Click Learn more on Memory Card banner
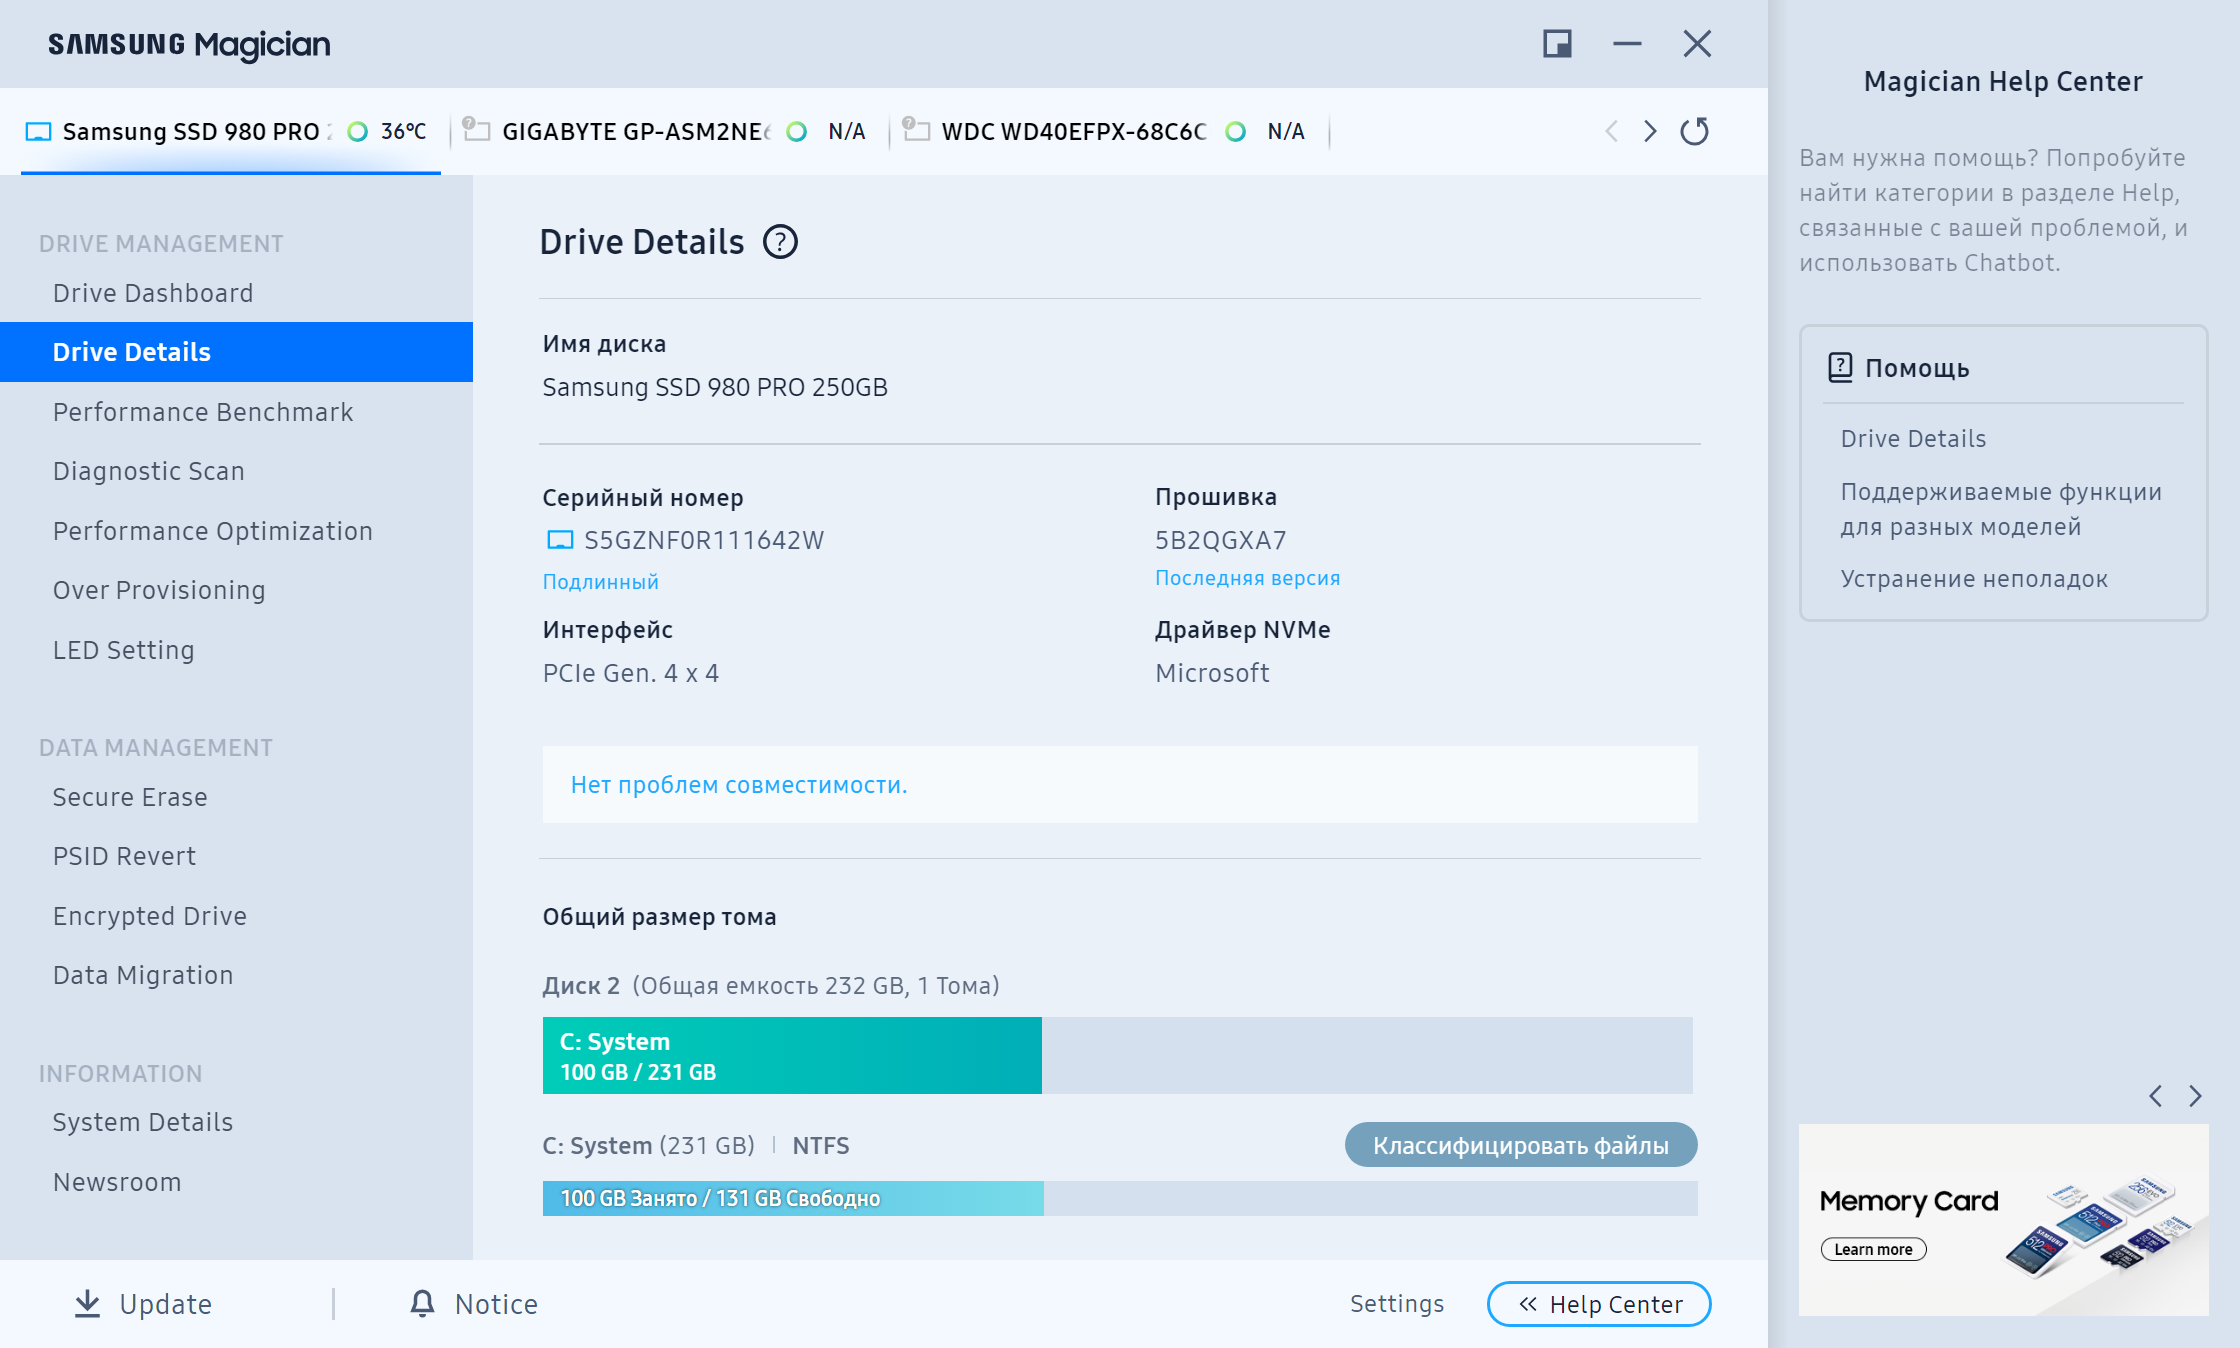 point(1873,1249)
